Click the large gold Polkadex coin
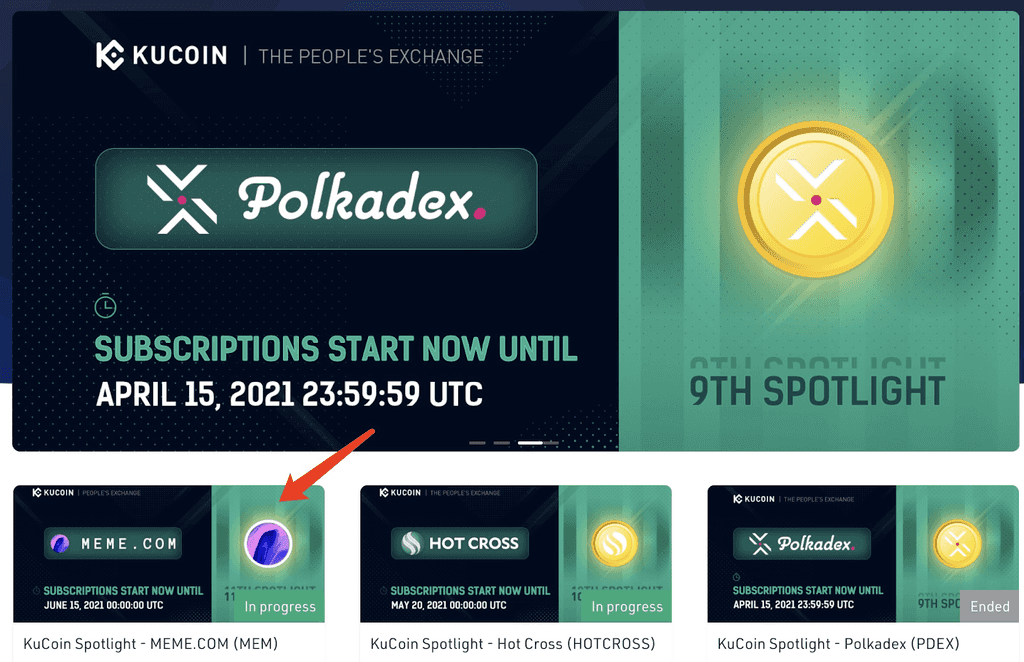The width and height of the screenshot is (1024, 662). coord(815,199)
